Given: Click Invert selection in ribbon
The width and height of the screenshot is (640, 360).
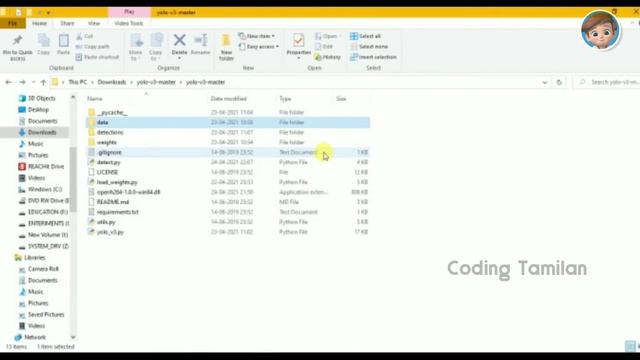Looking at the screenshot, I should [373, 57].
